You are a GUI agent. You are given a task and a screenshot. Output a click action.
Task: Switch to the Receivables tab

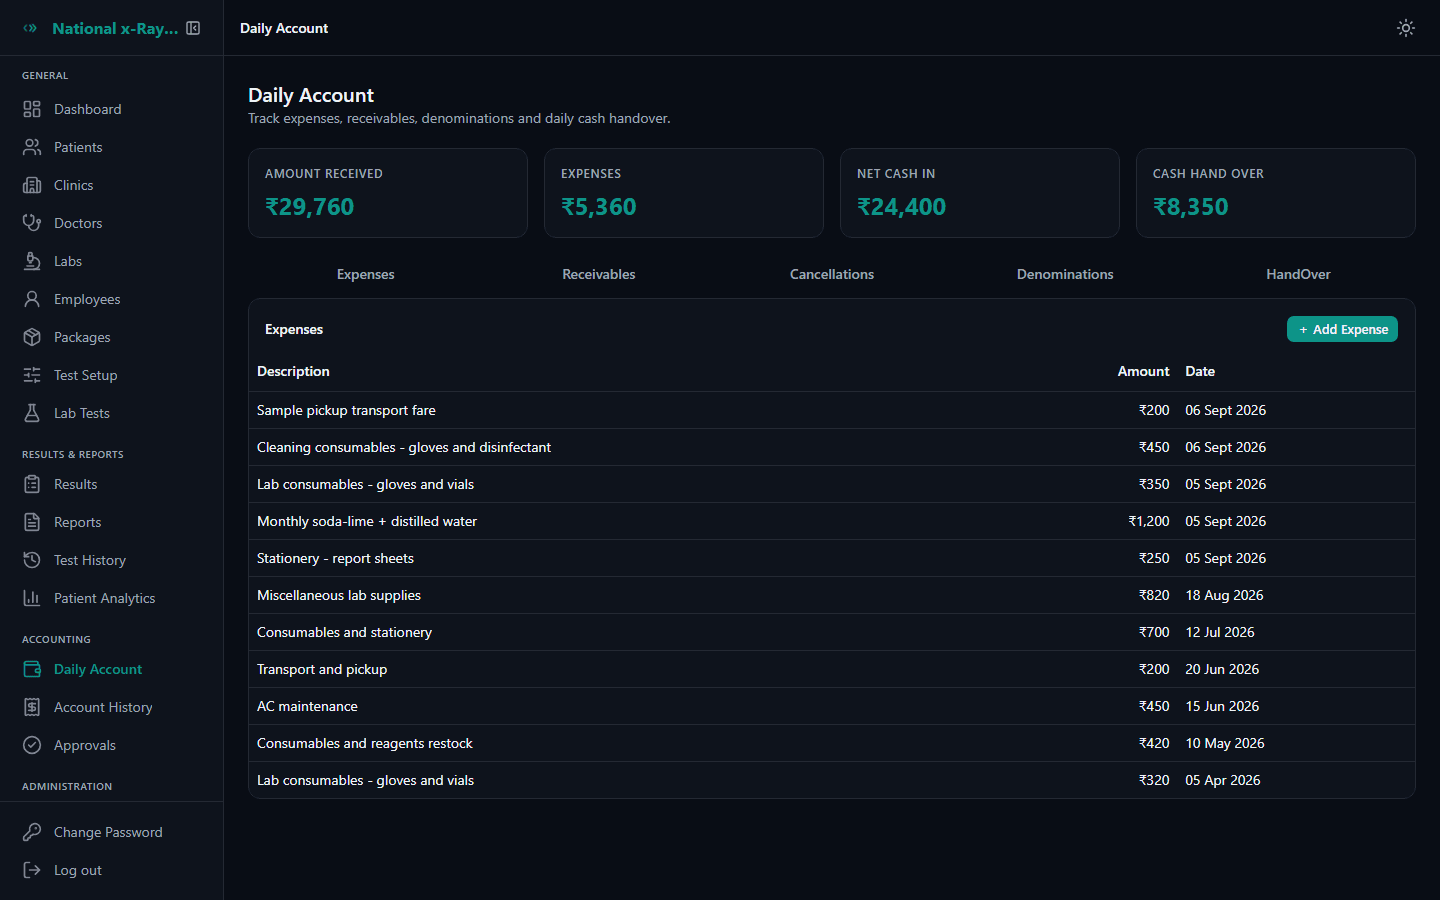coord(599,274)
